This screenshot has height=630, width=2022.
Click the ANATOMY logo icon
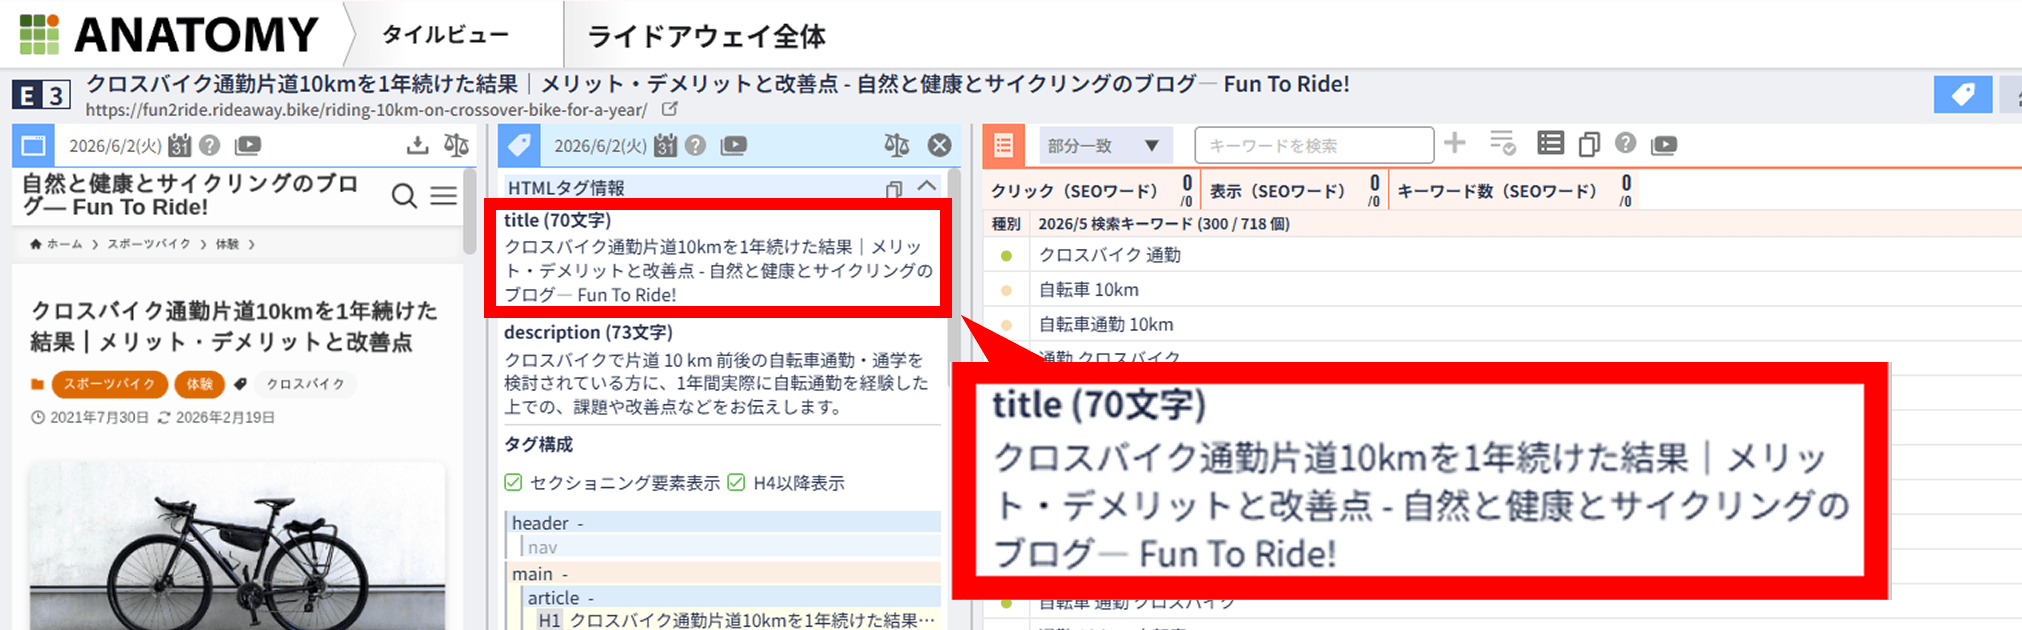(39, 34)
